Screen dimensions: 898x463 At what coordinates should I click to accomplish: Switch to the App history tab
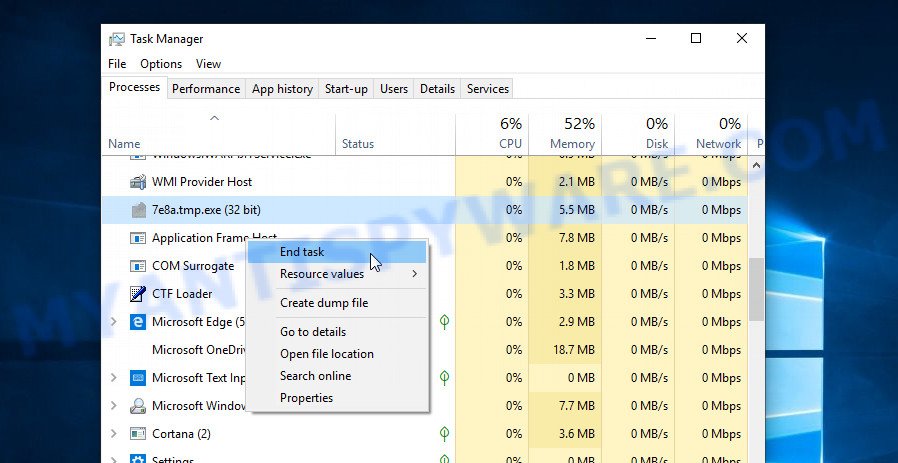282,89
